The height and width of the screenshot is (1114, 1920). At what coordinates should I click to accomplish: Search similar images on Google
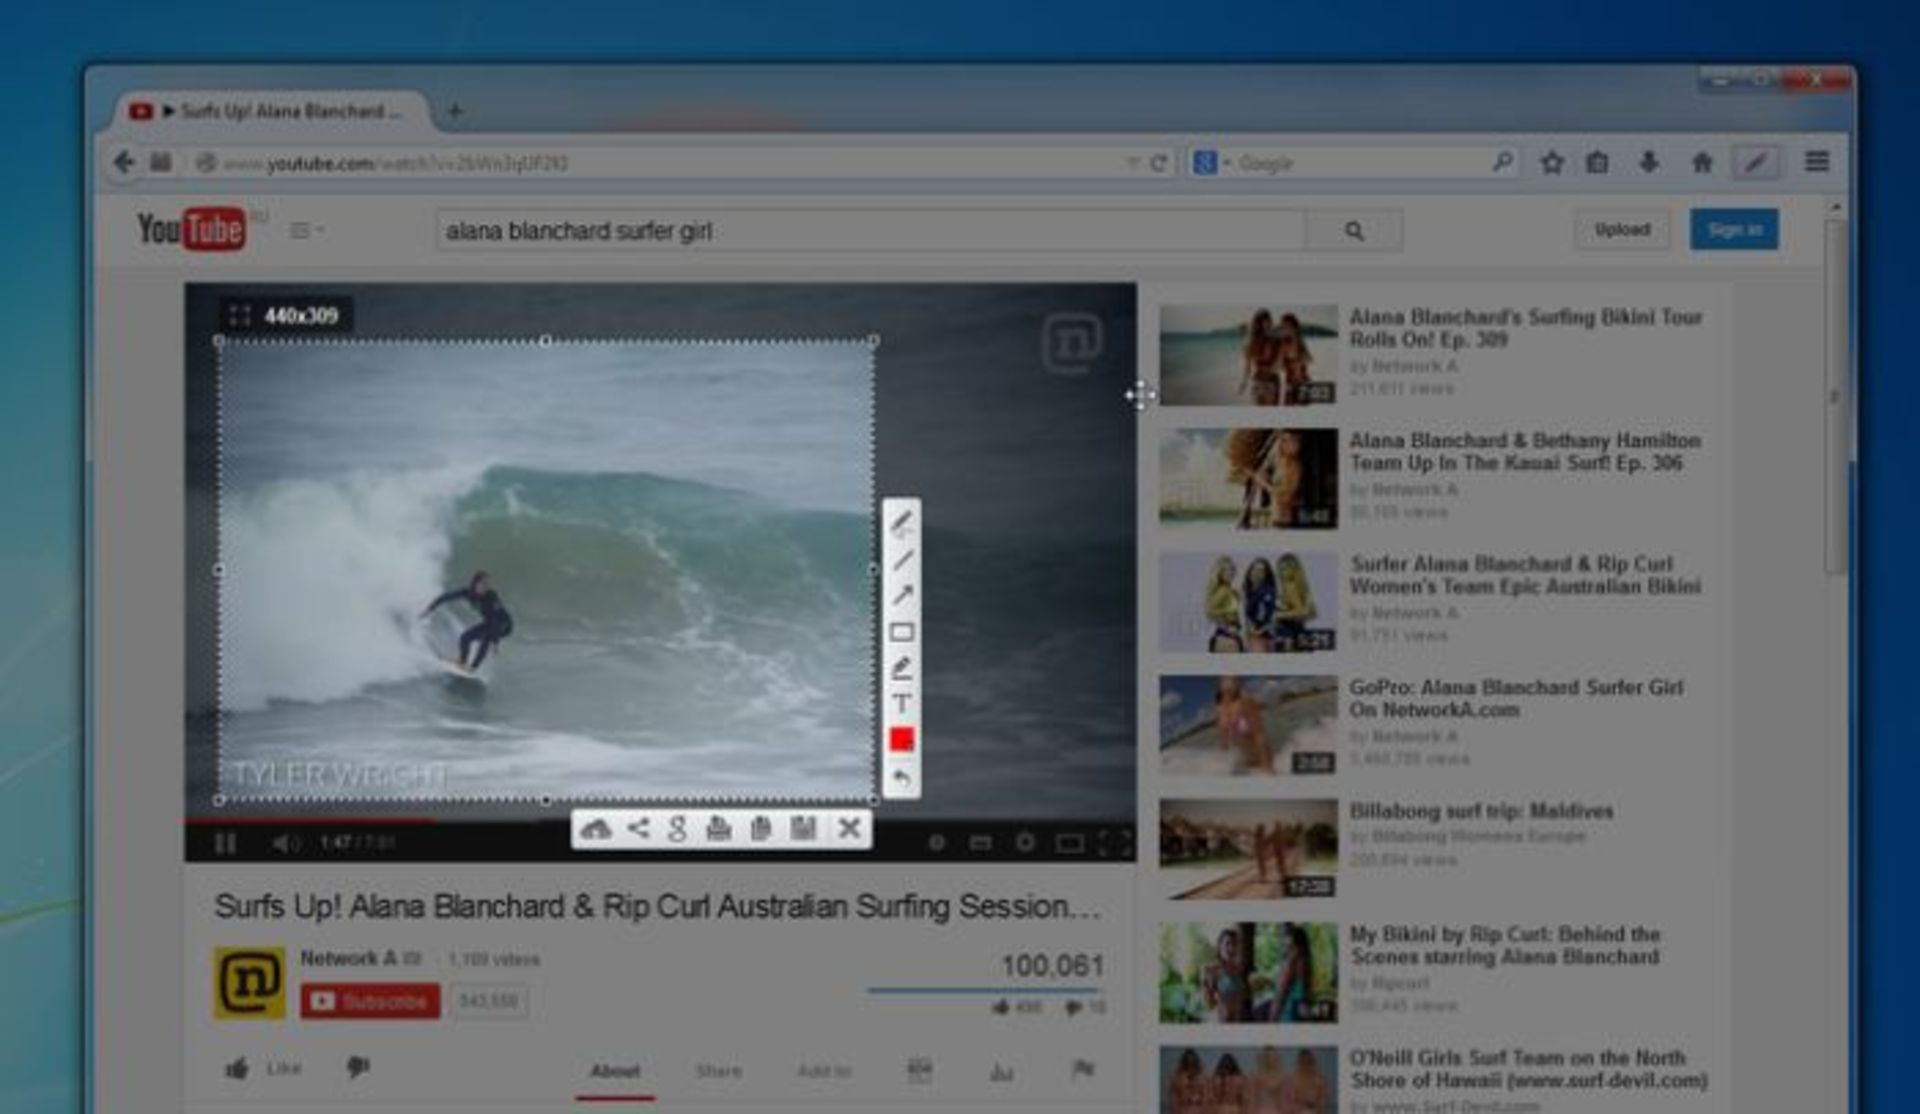coord(678,829)
